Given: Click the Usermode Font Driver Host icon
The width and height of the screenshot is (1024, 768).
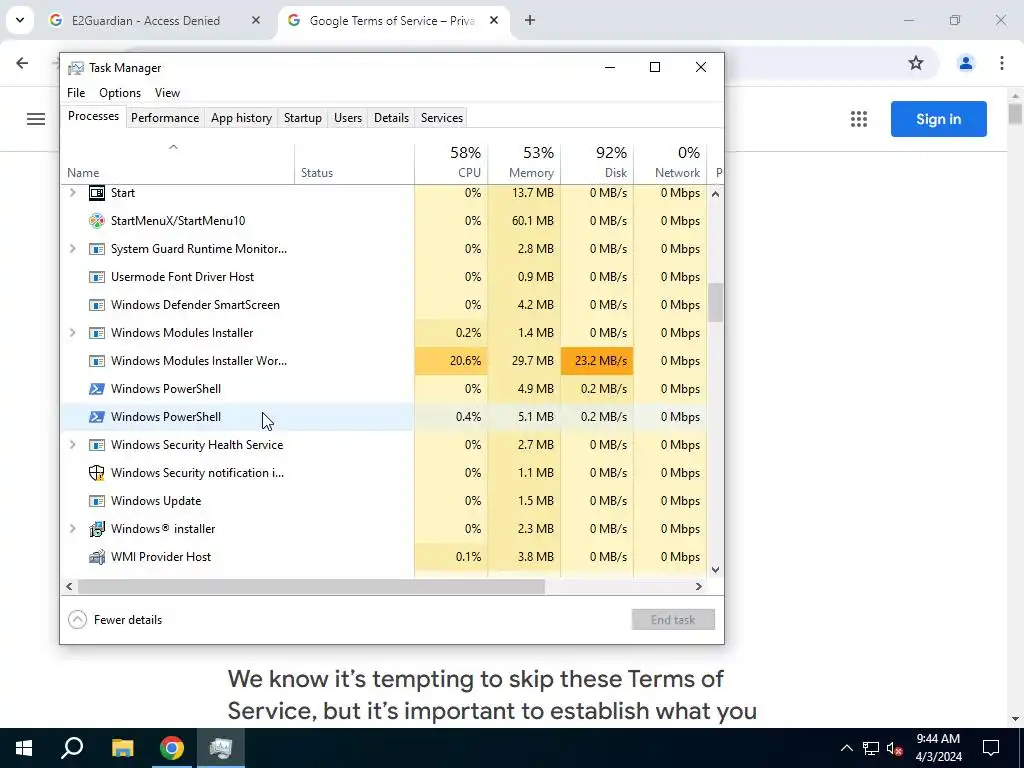Looking at the screenshot, I should 97,277.
